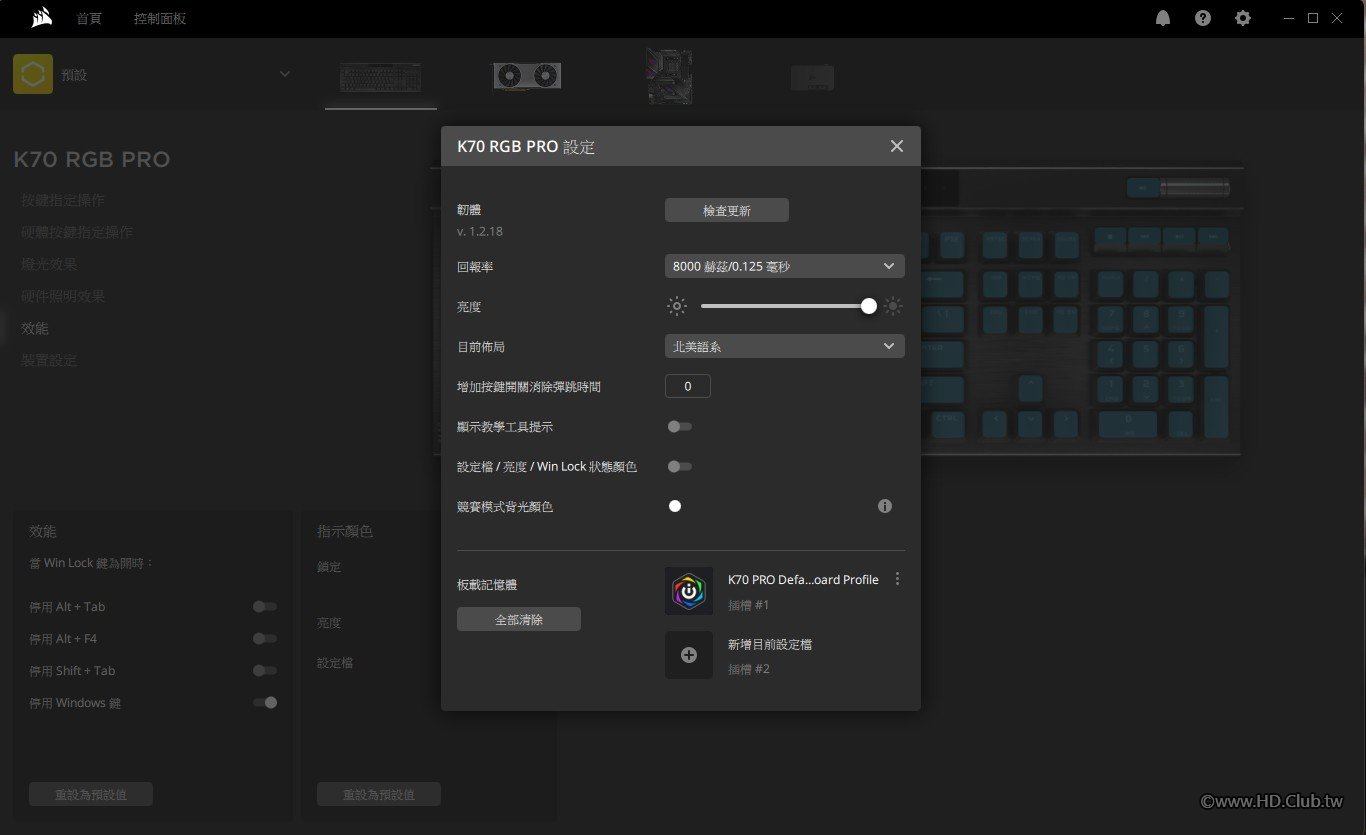Expand the 預設 profile dropdown
This screenshot has width=1366, height=835.
pos(285,74)
